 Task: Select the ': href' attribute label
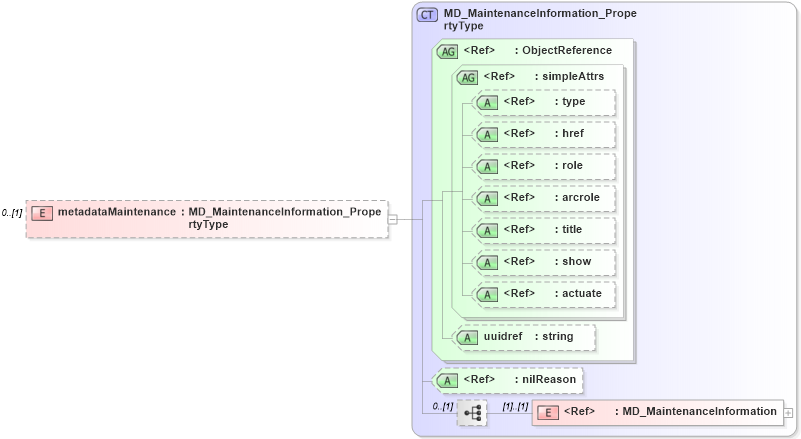click(x=569, y=133)
